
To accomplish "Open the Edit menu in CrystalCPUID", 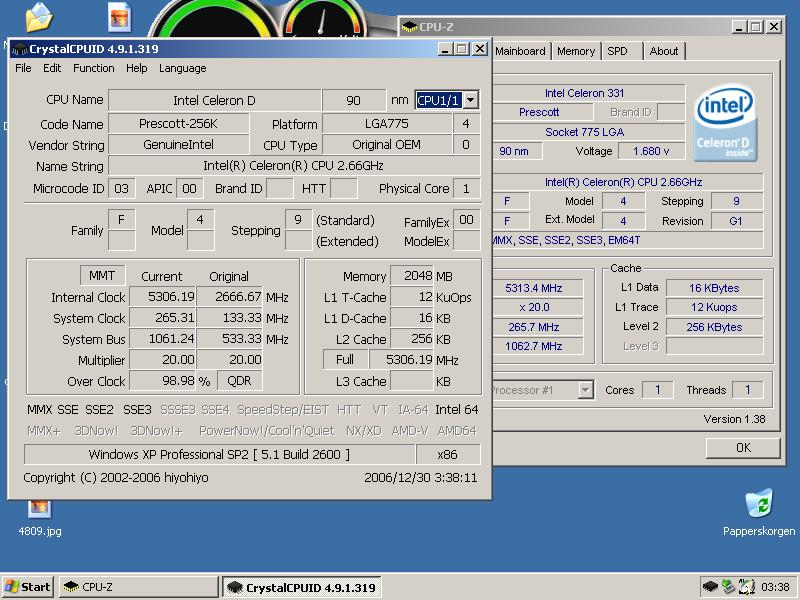I will click(x=52, y=68).
